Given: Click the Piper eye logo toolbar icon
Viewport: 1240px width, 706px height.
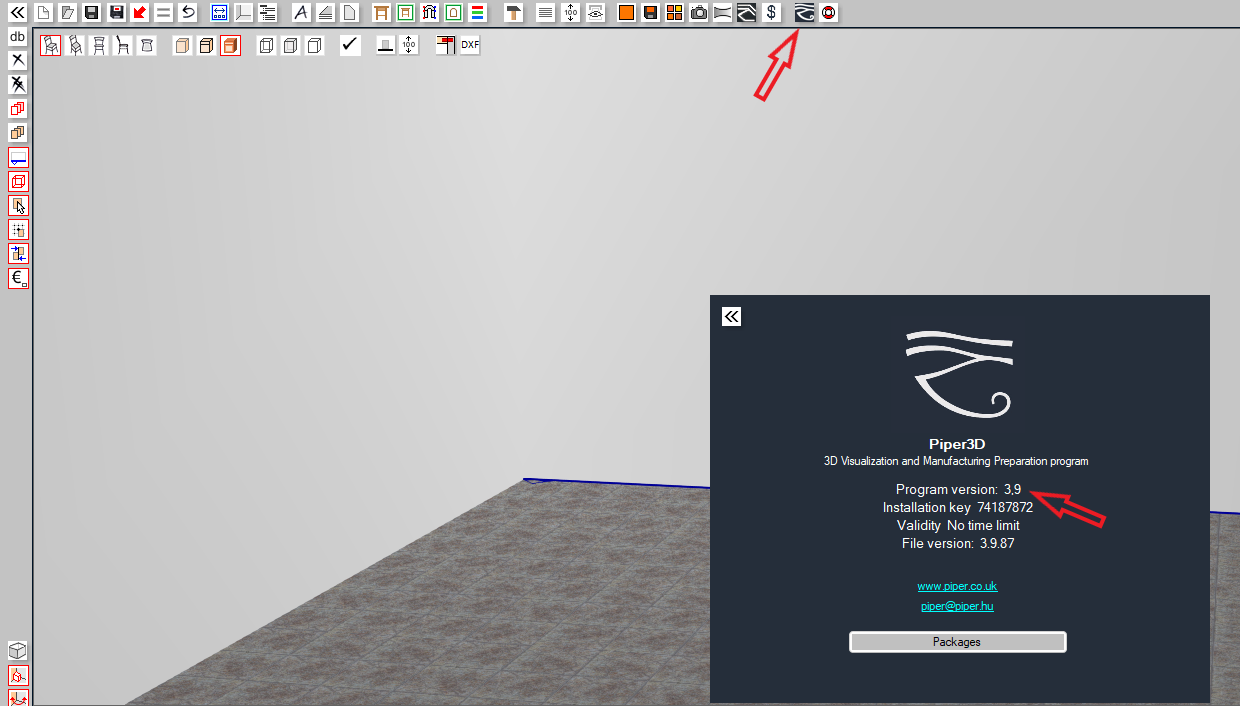Looking at the screenshot, I should pyautogui.click(x=804, y=13).
